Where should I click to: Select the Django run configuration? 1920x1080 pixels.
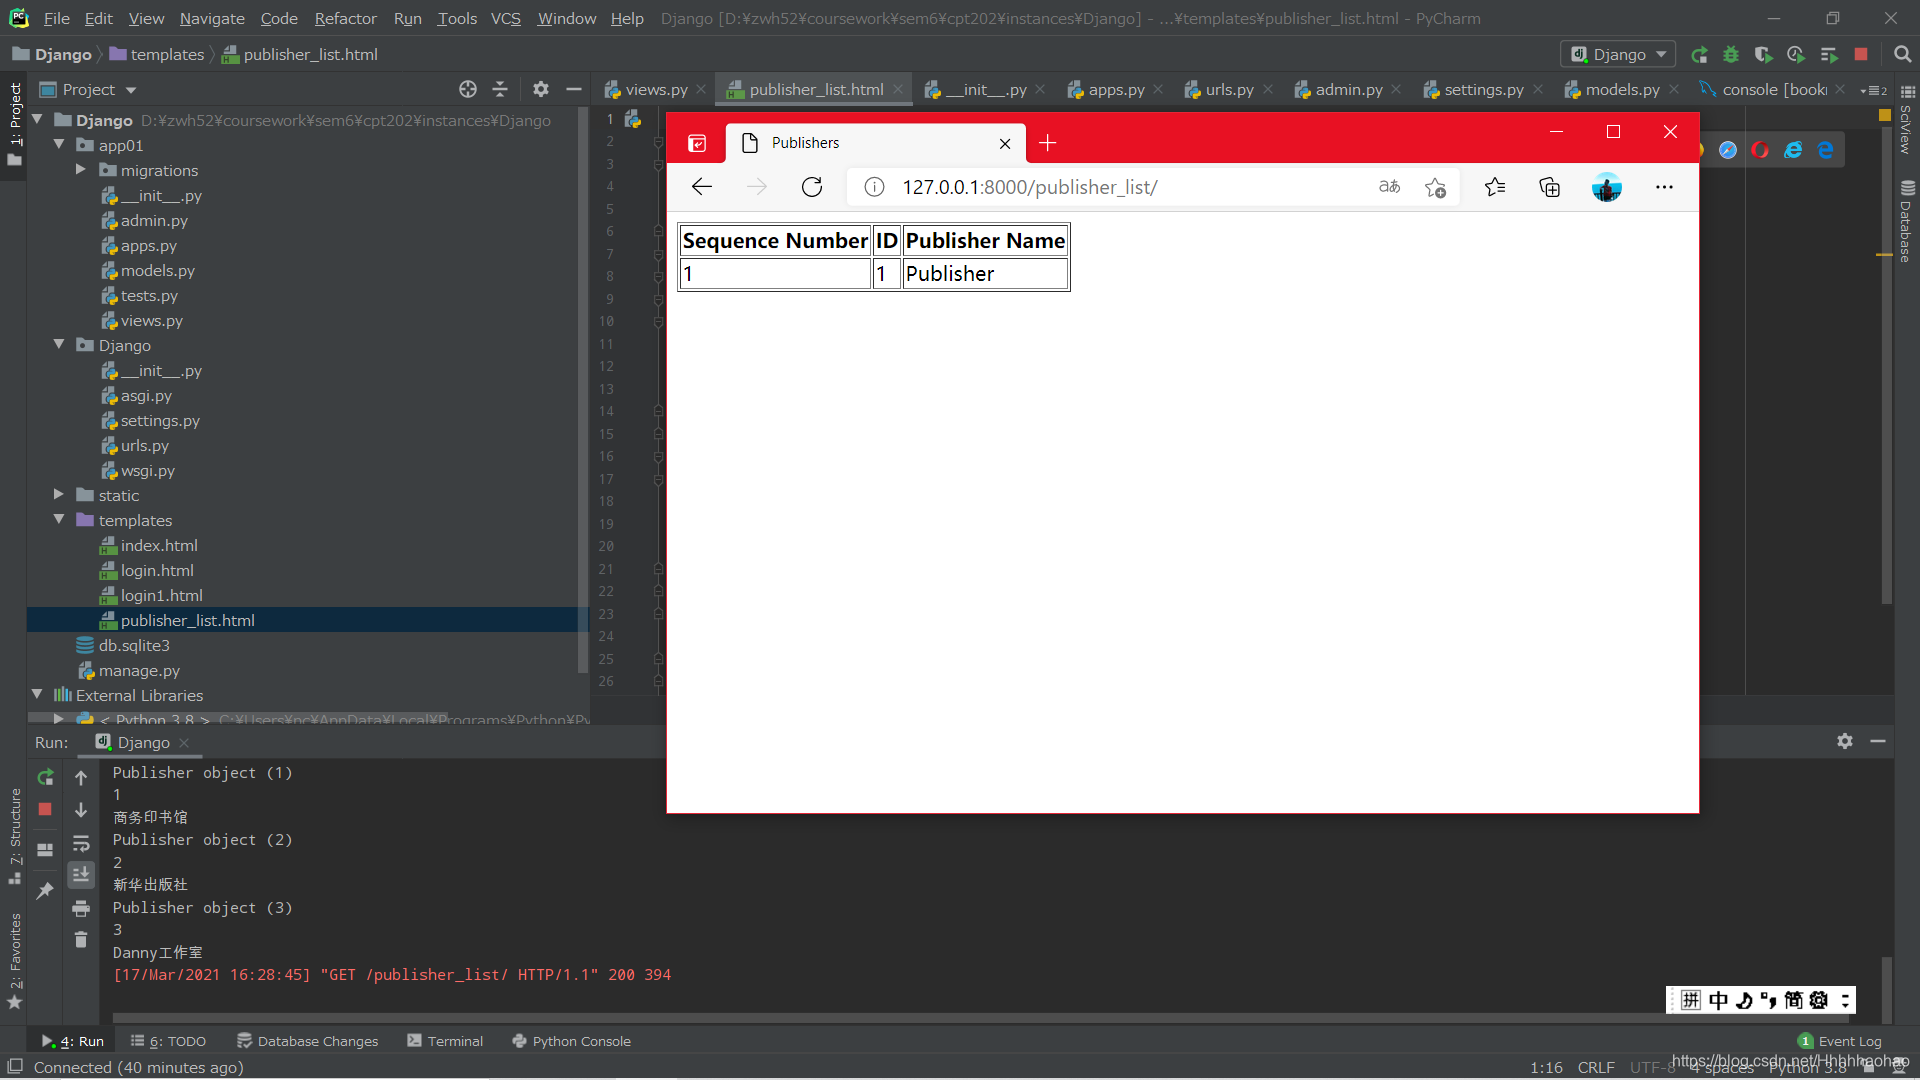[1619, 54]
